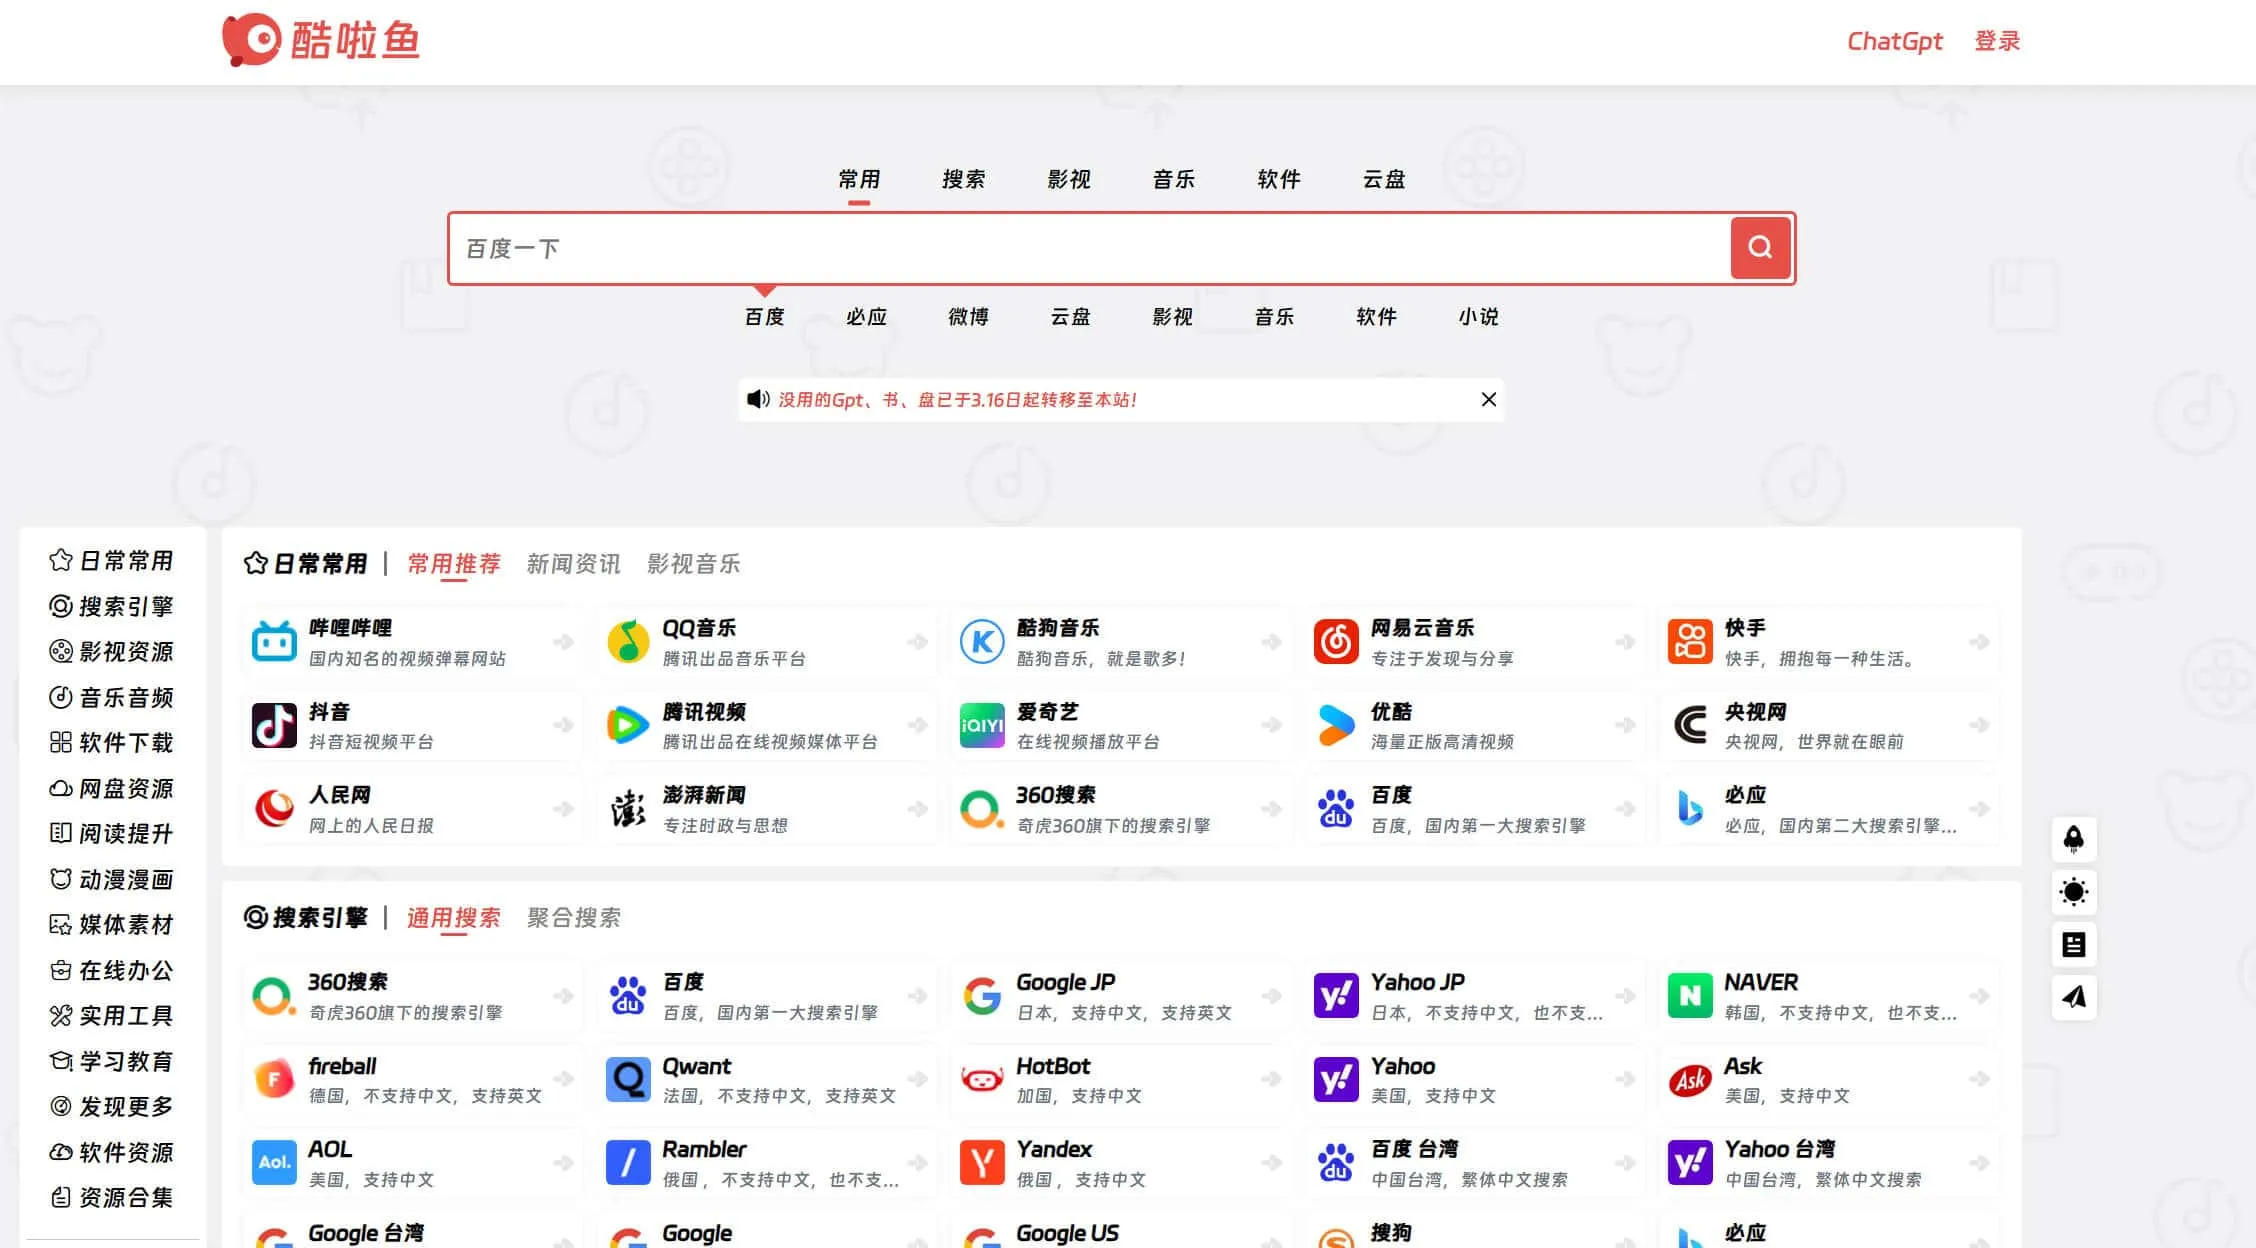Switch to the 聚合搜索 tab
2256x1248 pixels.
(573, 918)
